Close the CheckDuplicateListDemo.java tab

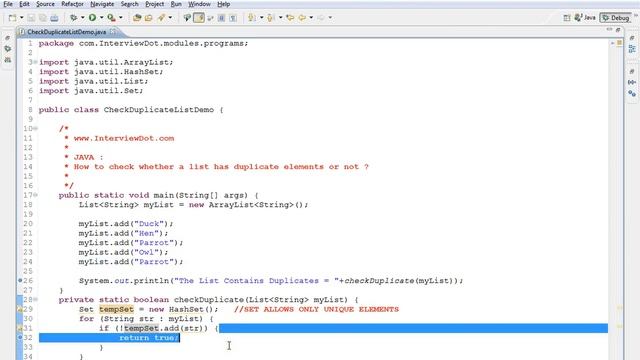[112, 31]
